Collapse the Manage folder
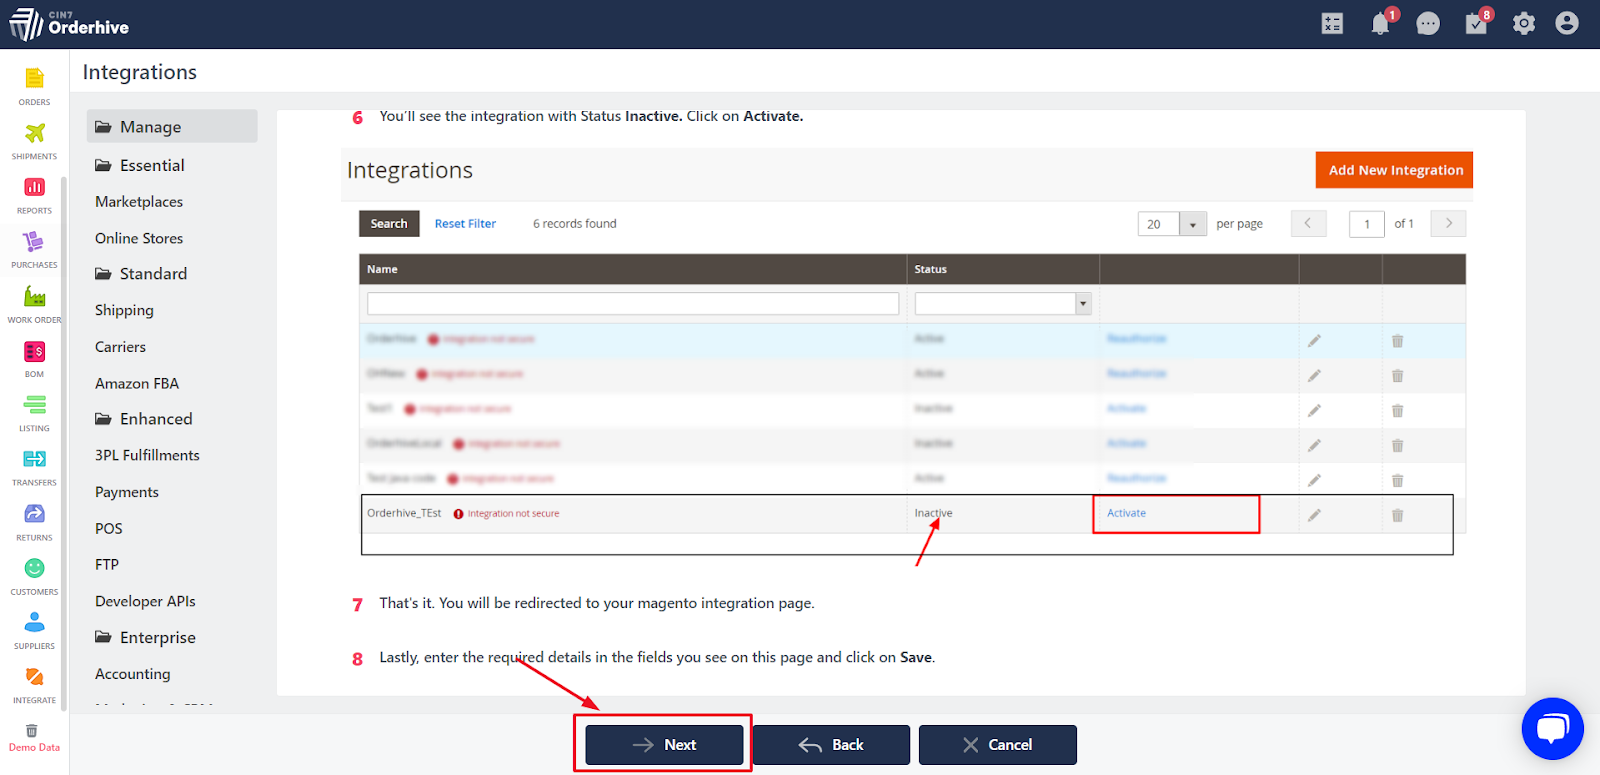The image size is (1600, 775). point(172,126)
